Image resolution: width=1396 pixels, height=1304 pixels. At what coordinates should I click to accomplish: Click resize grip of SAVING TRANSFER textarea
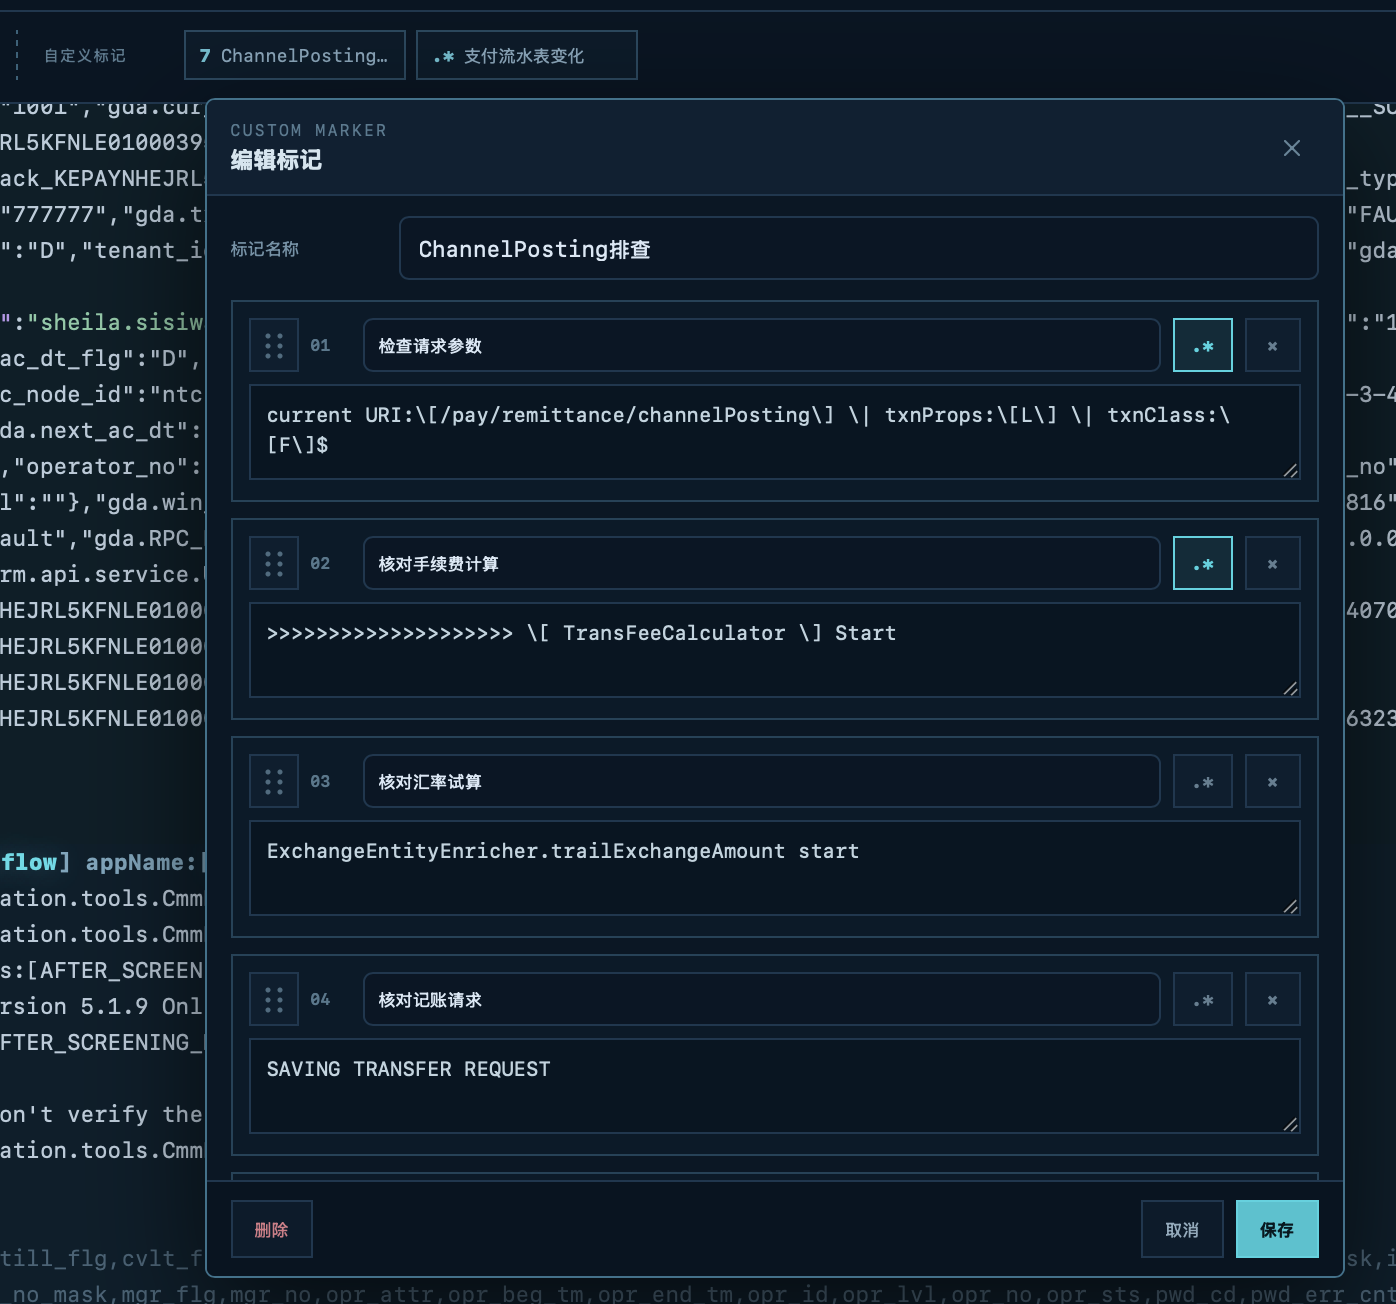tap(1291, 1124)
